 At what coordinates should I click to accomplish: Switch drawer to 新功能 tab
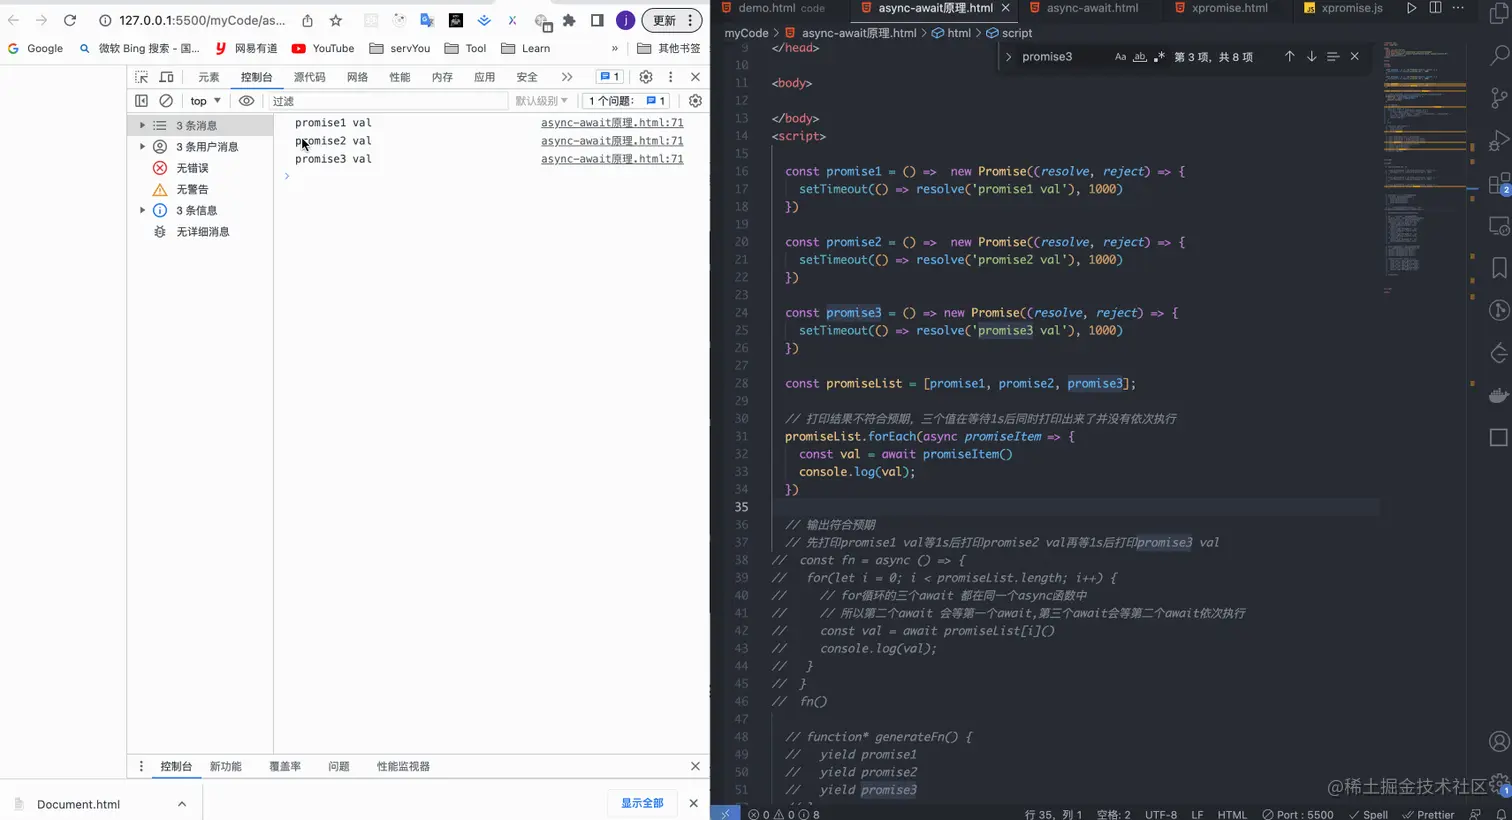(x=226, y=766)
